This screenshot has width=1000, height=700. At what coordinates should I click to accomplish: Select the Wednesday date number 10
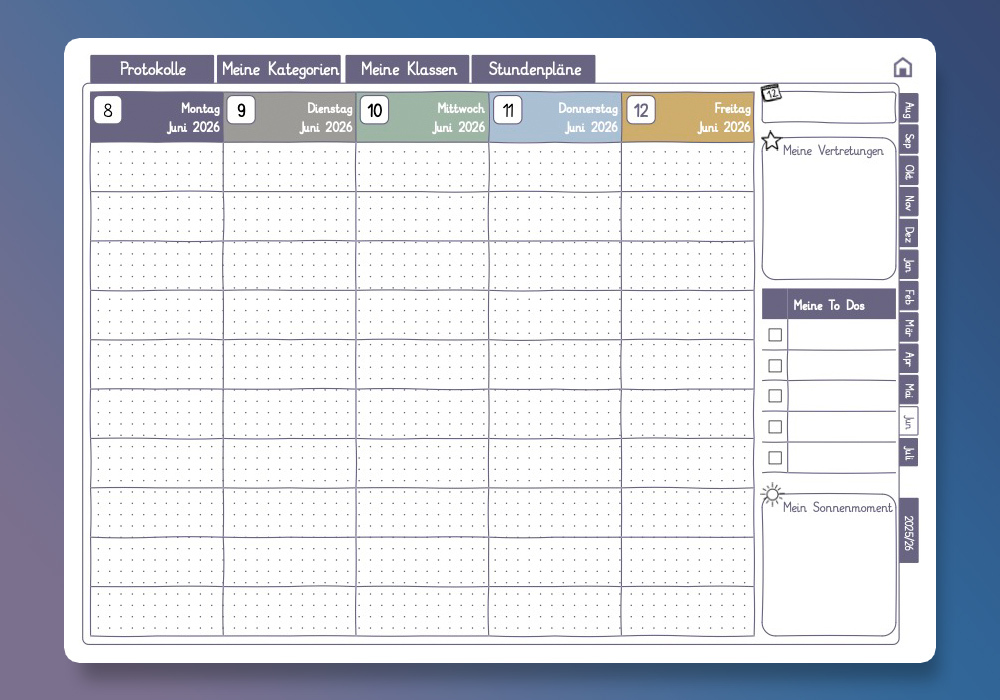point(374,110)
